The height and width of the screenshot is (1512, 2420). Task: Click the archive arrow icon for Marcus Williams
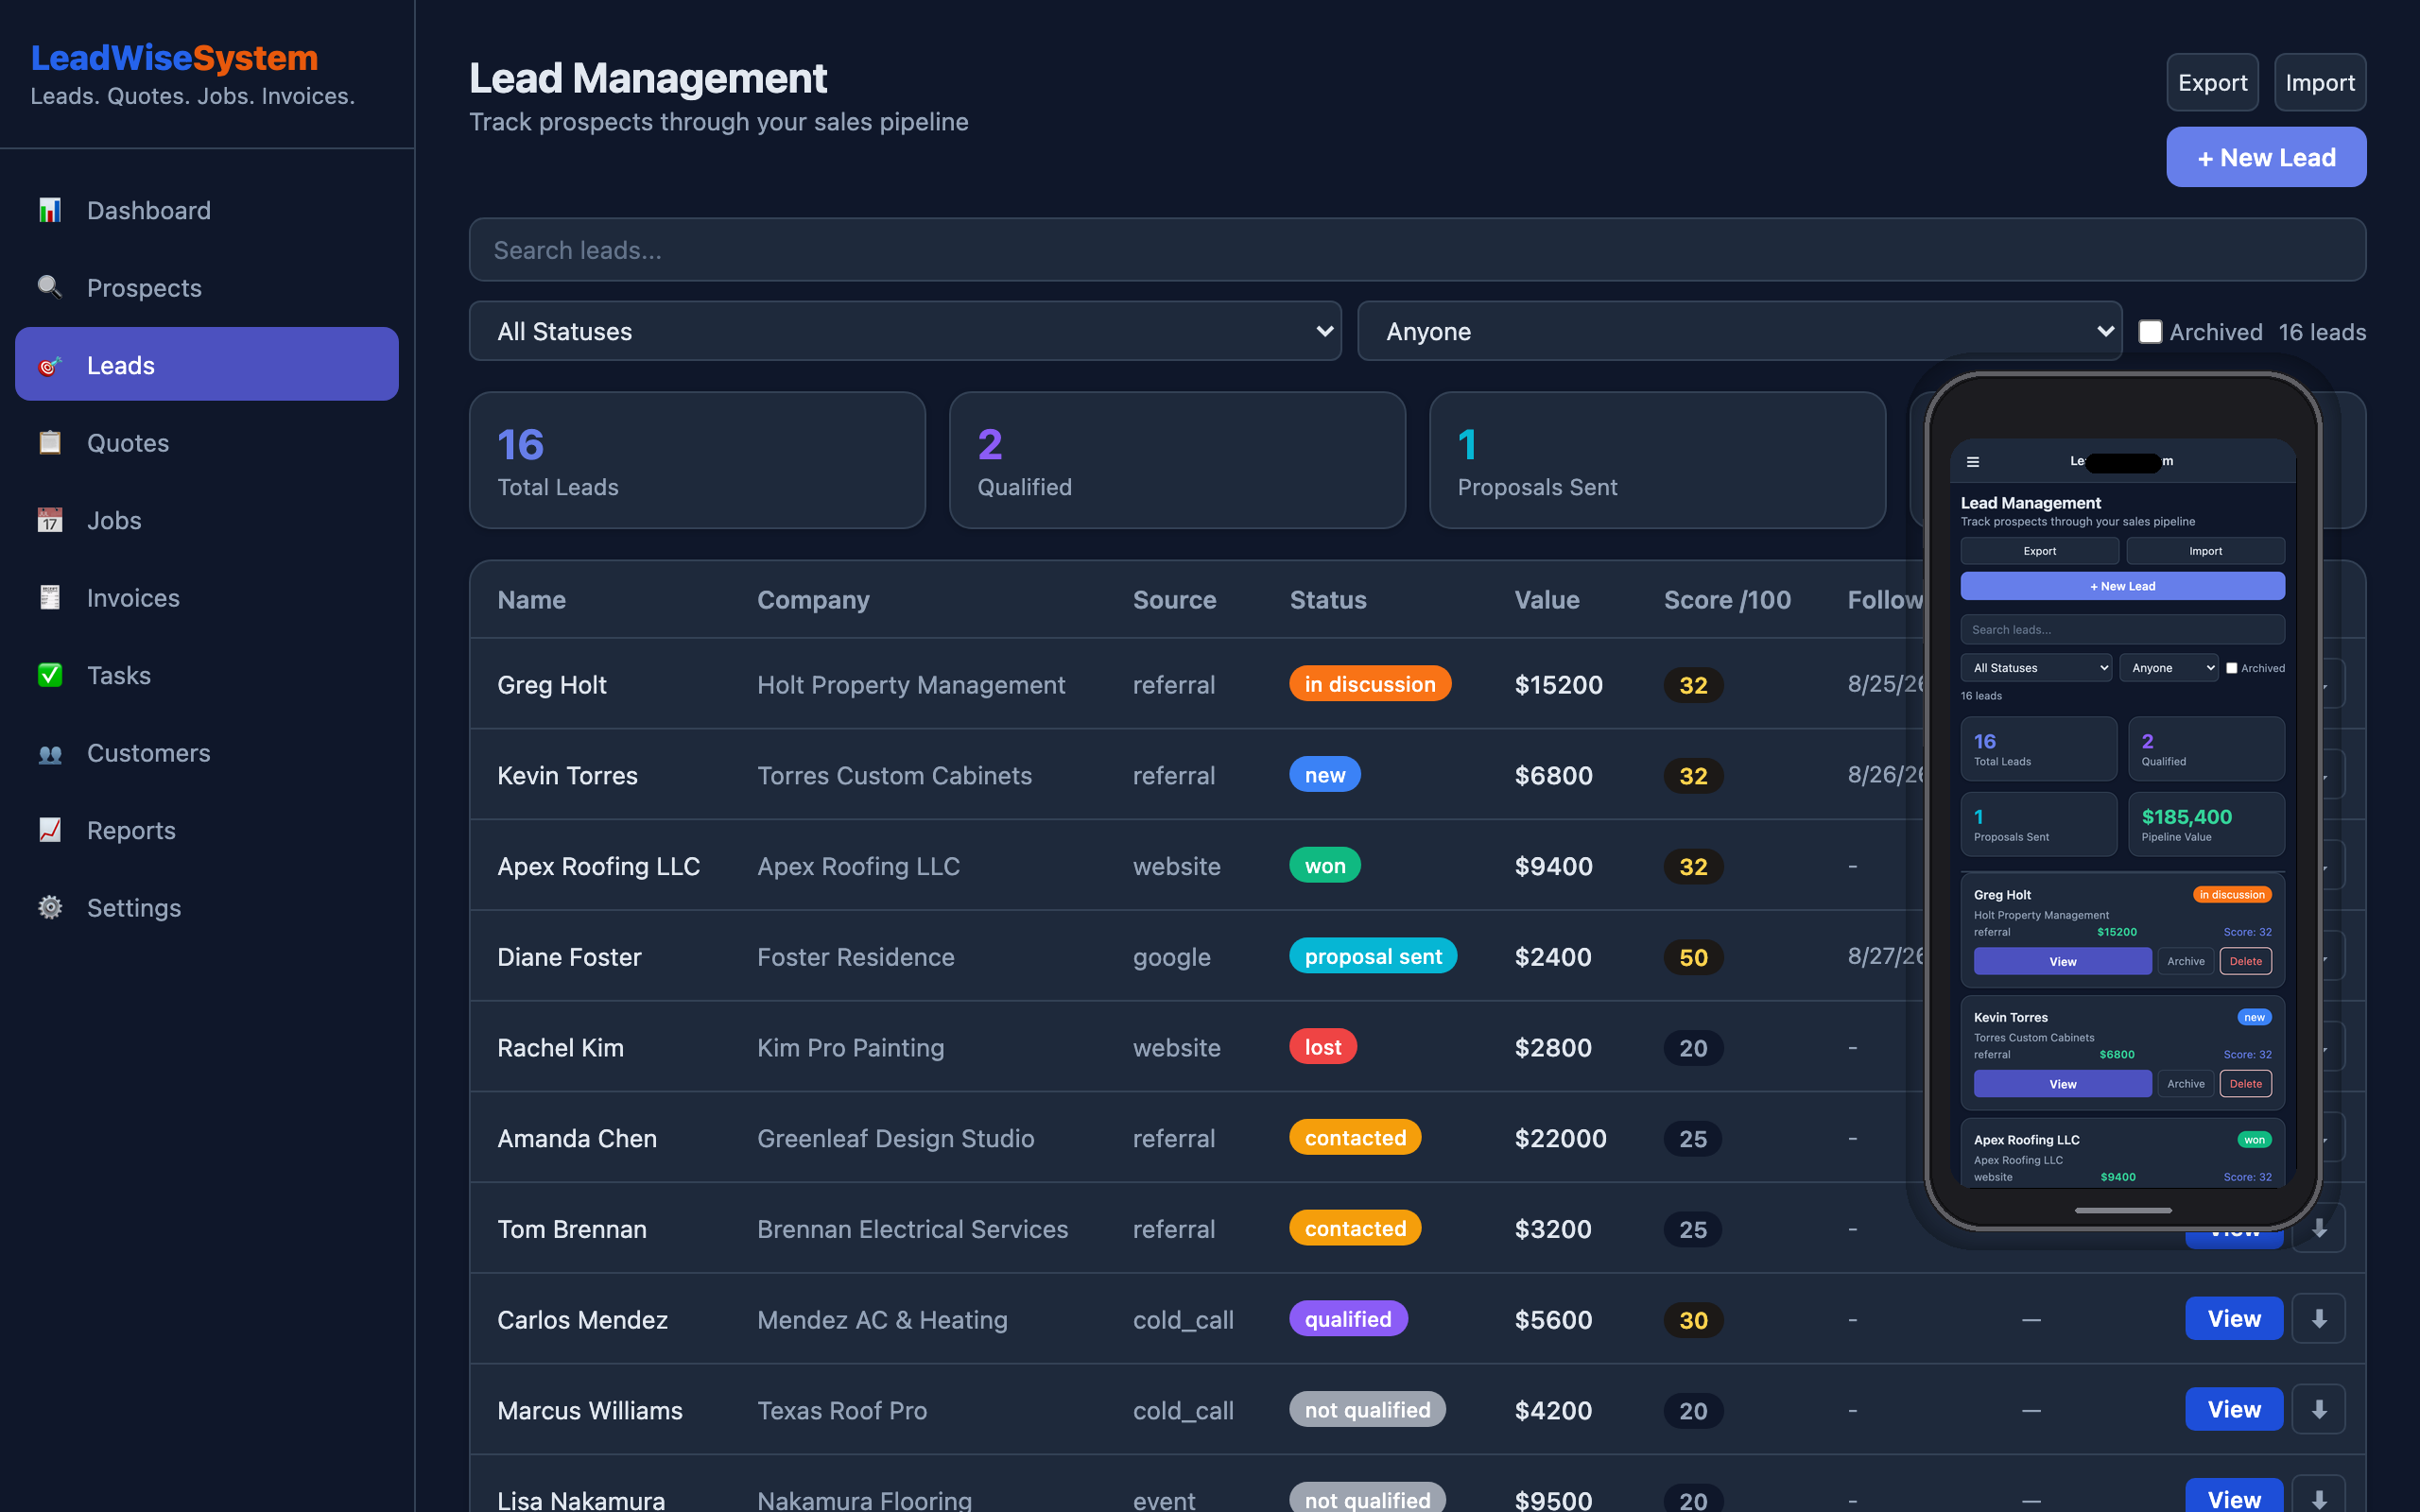tap(2319, 1410)
